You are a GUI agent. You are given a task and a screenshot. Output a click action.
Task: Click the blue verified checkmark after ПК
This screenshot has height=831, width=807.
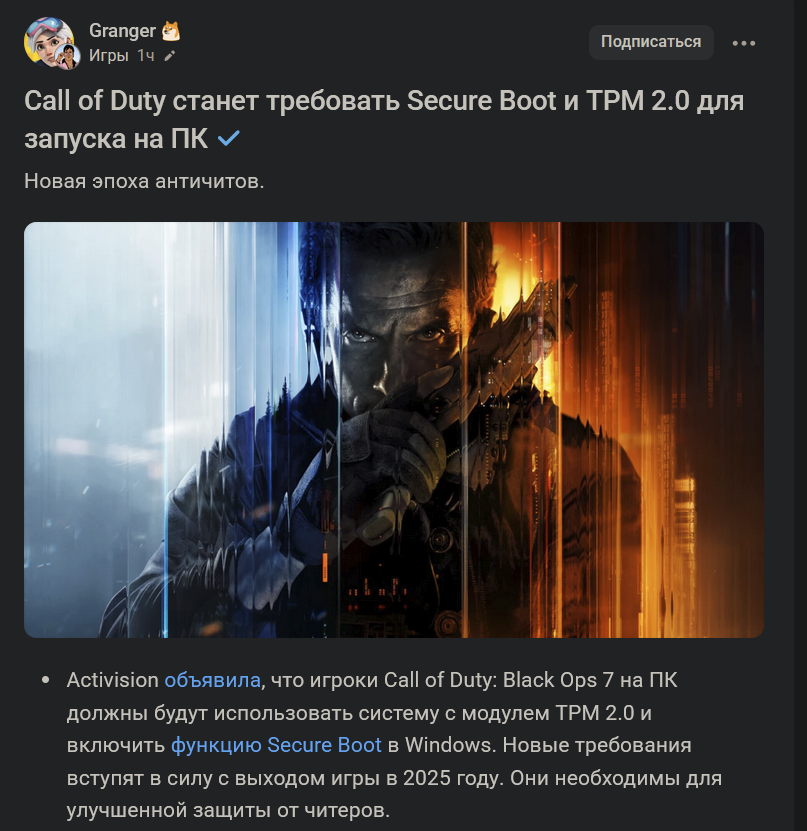pyautogui.click(x=229, y=138)
